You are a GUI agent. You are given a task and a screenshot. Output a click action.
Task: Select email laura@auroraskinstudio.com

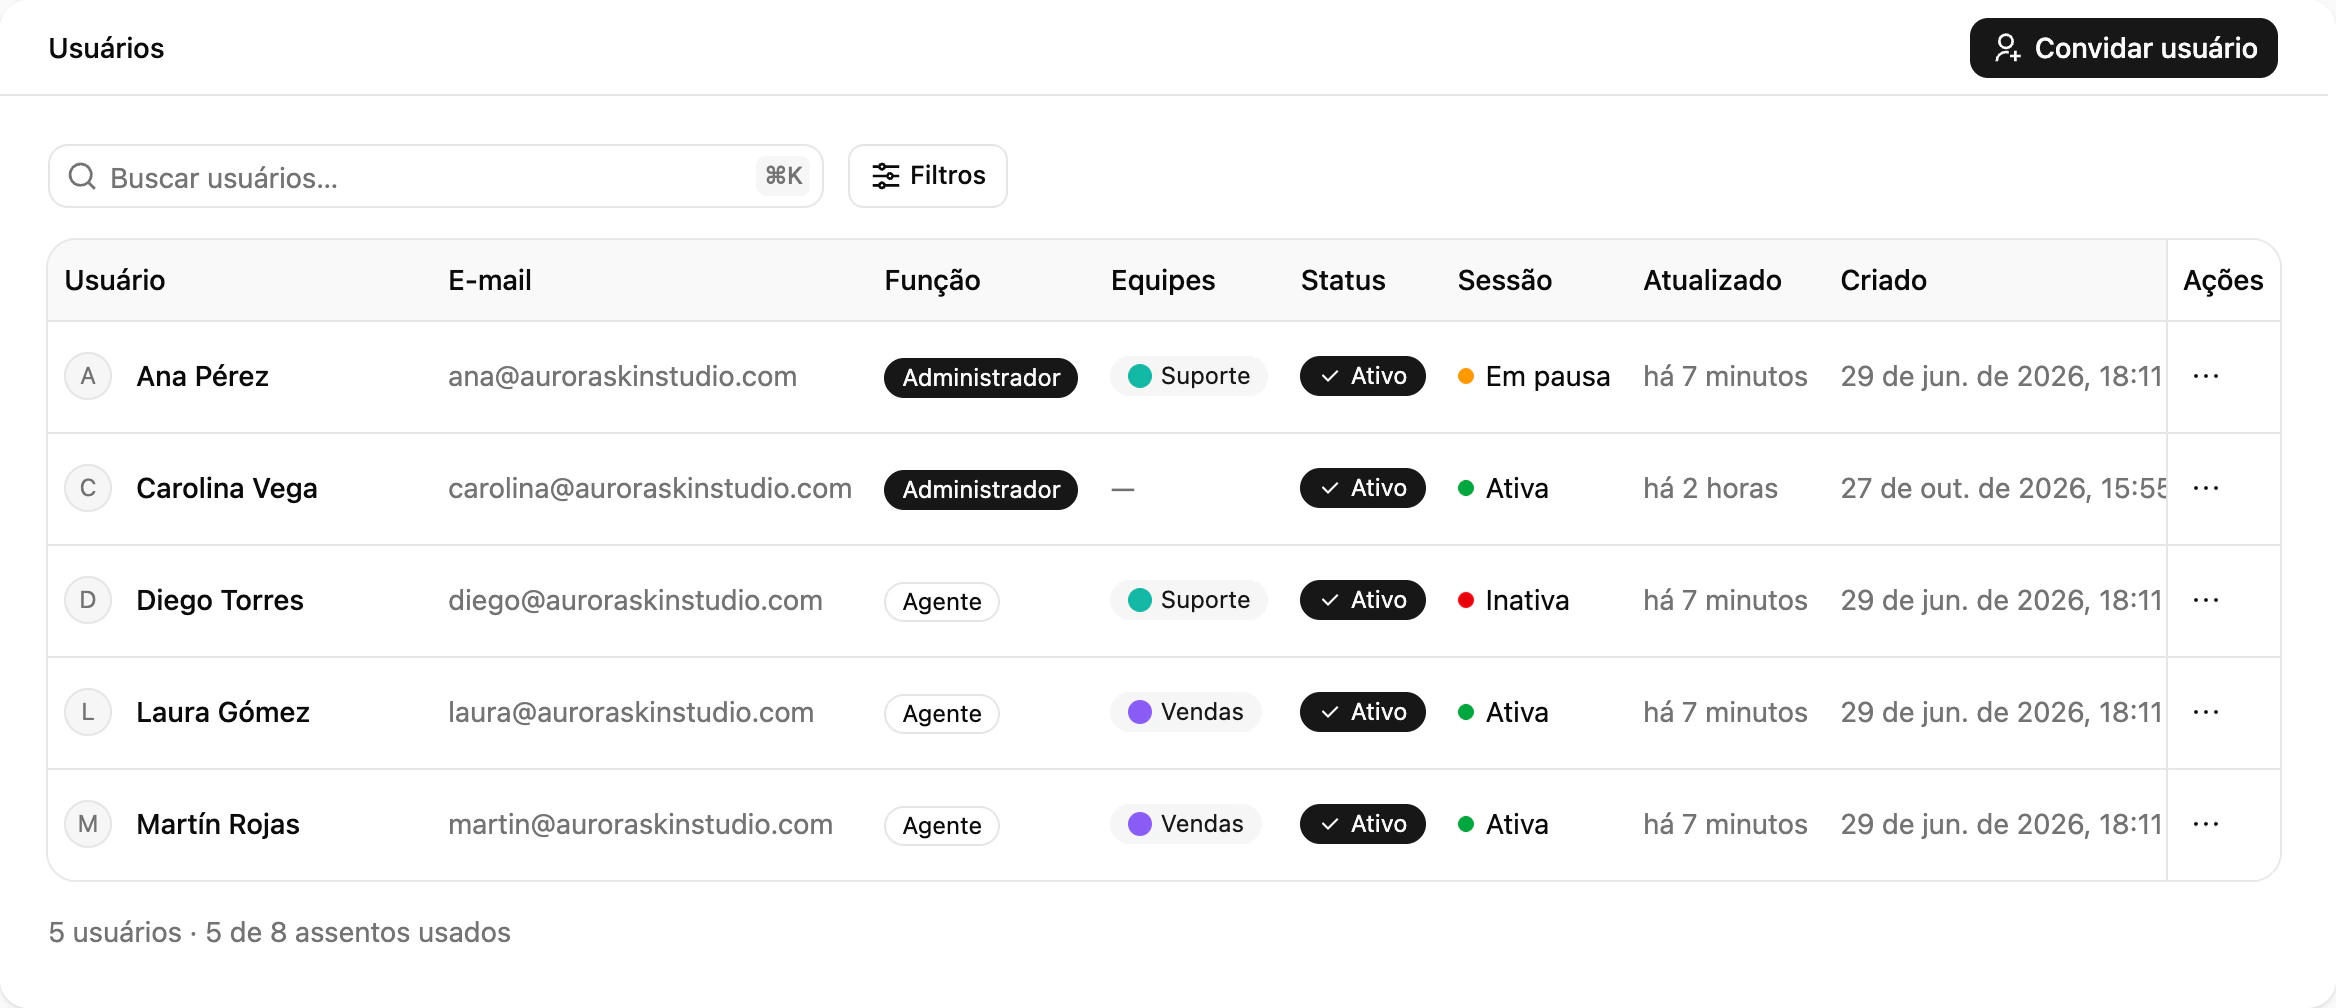[631, 712]
